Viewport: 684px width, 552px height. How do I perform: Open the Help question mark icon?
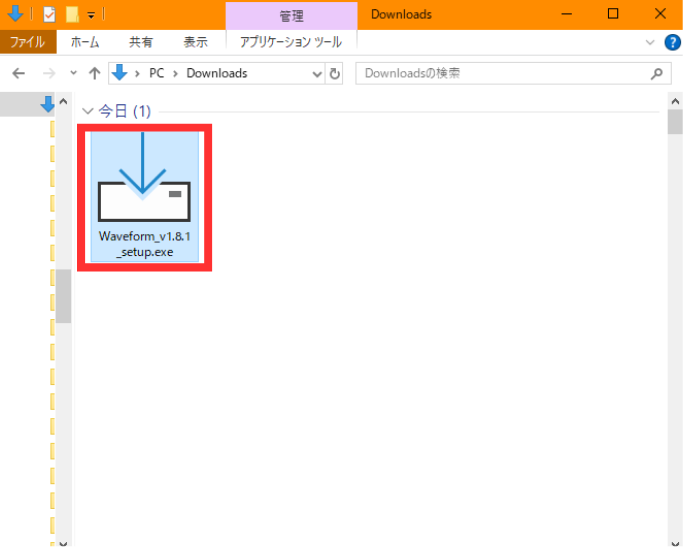673,42
